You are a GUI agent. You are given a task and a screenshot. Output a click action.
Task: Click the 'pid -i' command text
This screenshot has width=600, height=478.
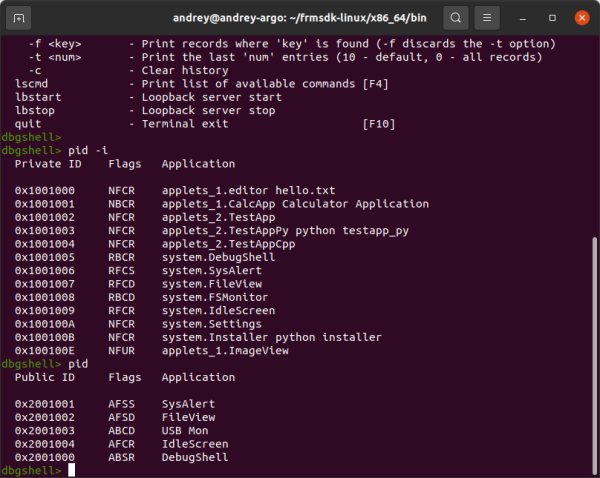(x=88, y=150)
